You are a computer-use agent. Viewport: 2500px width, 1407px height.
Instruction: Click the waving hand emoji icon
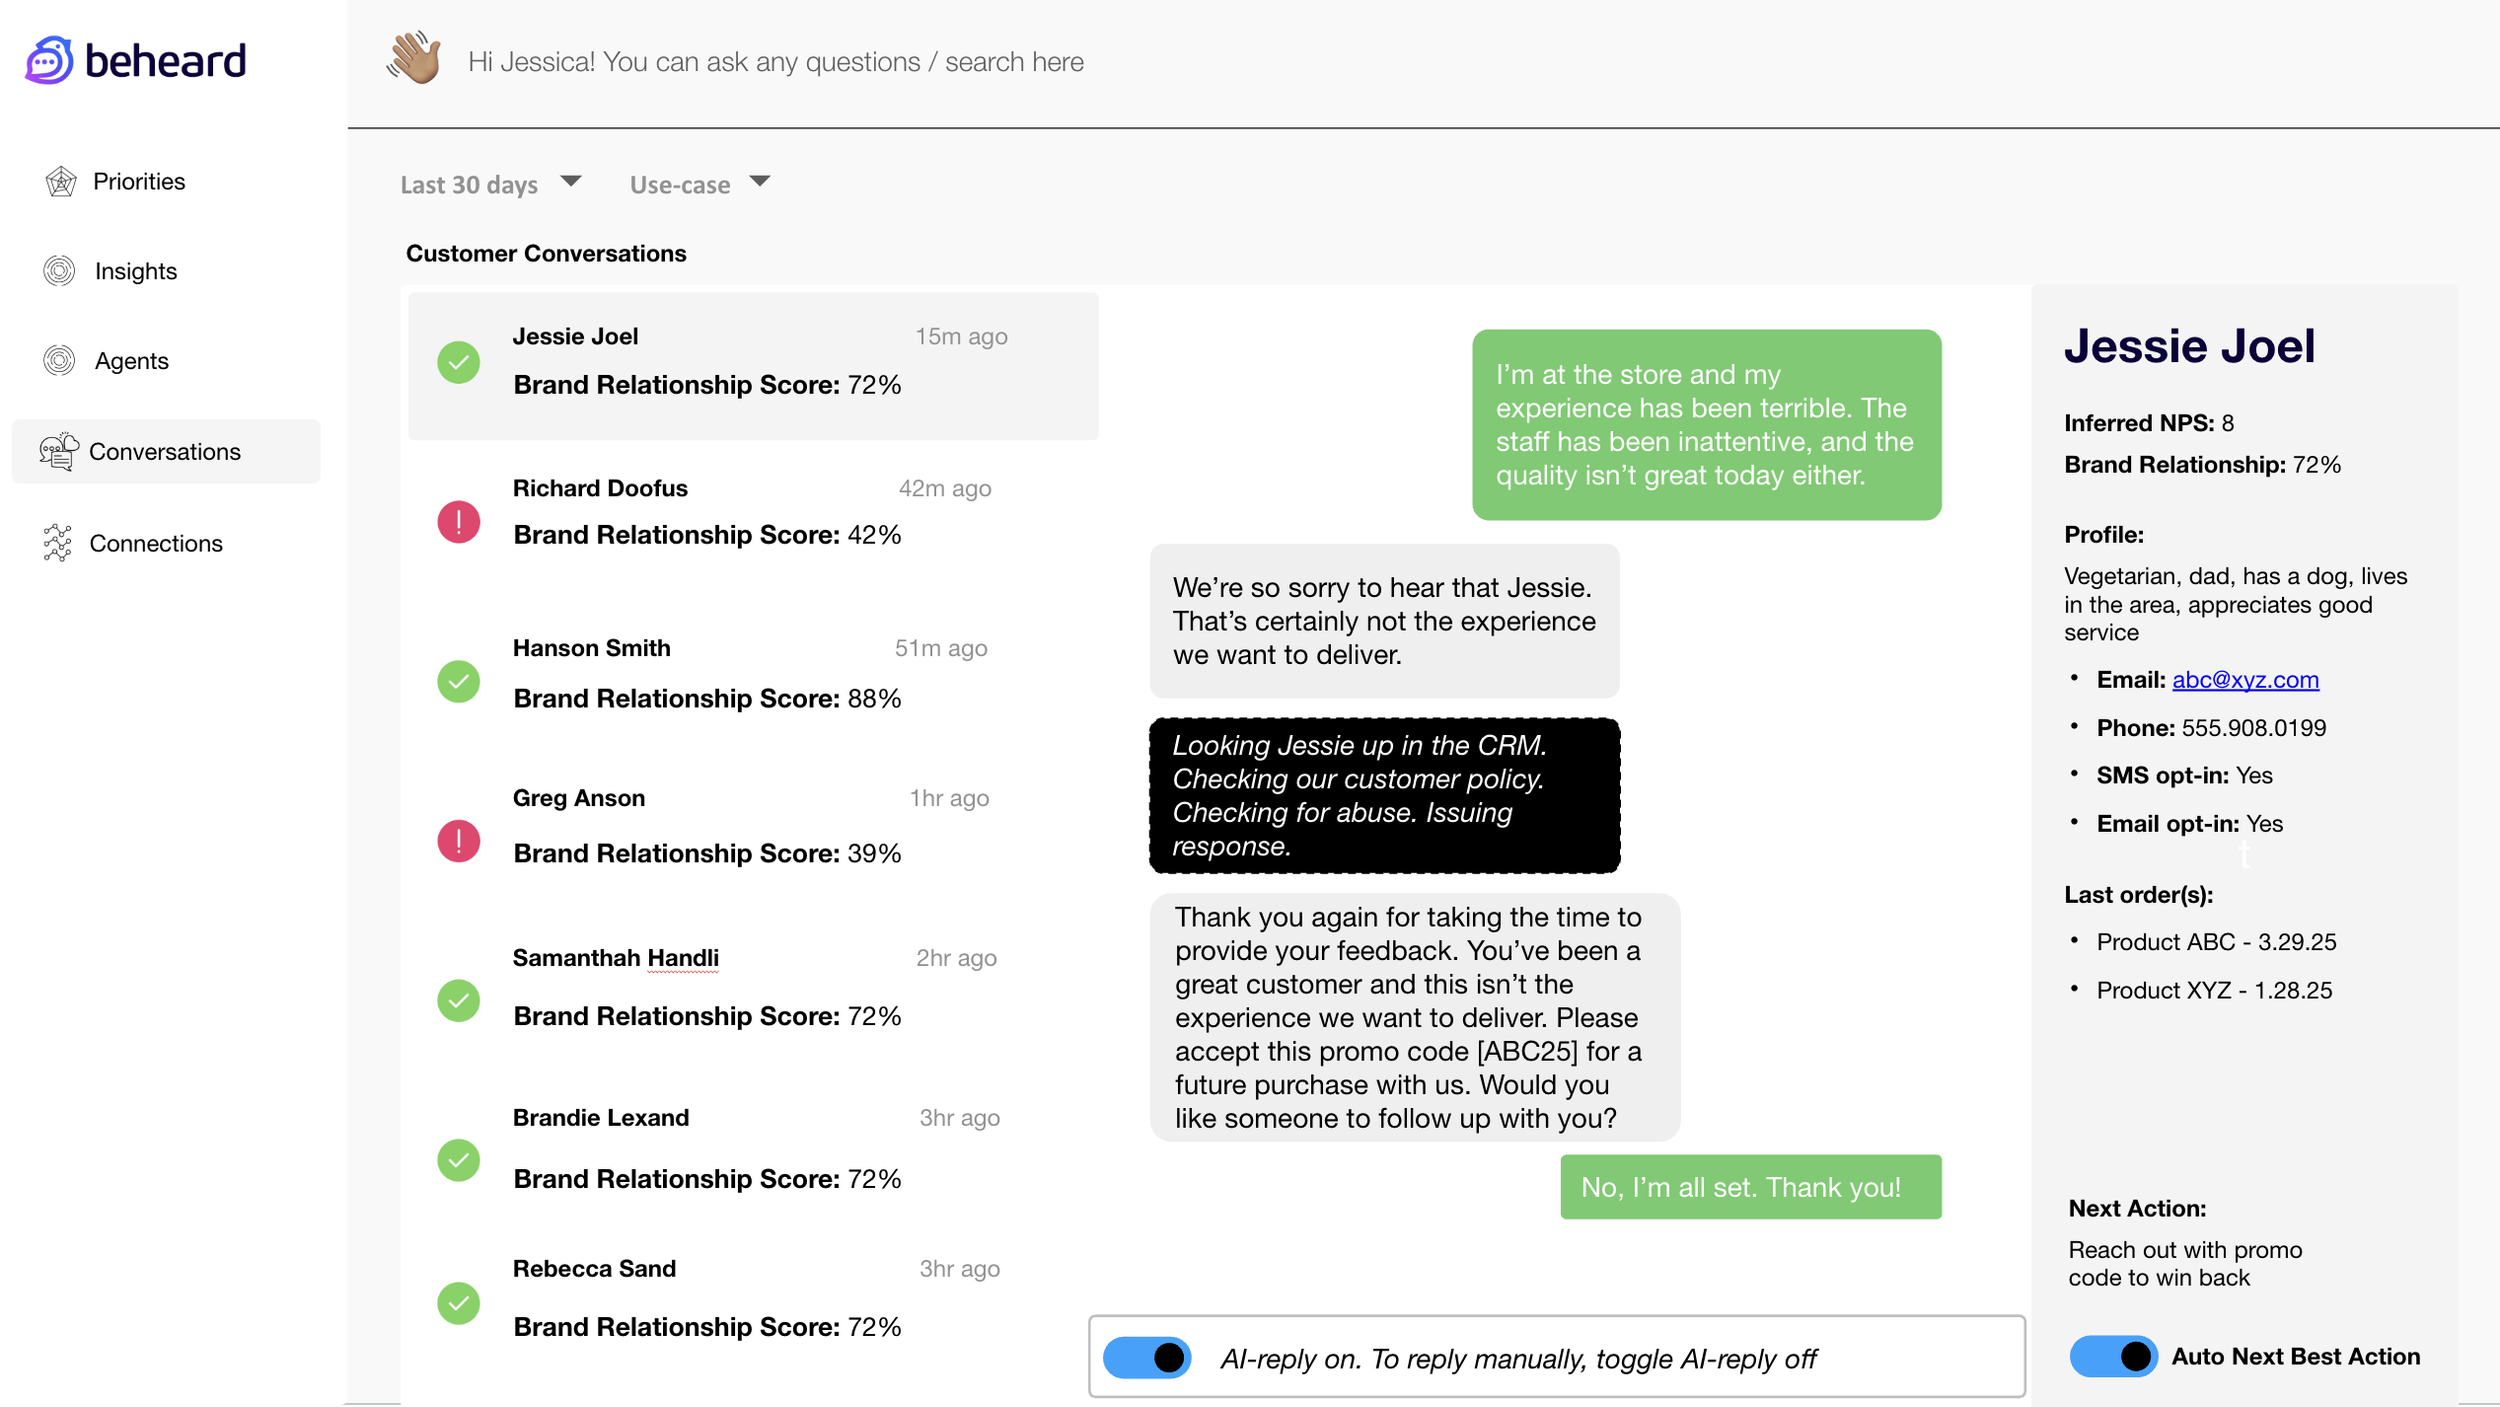point(414,58)
